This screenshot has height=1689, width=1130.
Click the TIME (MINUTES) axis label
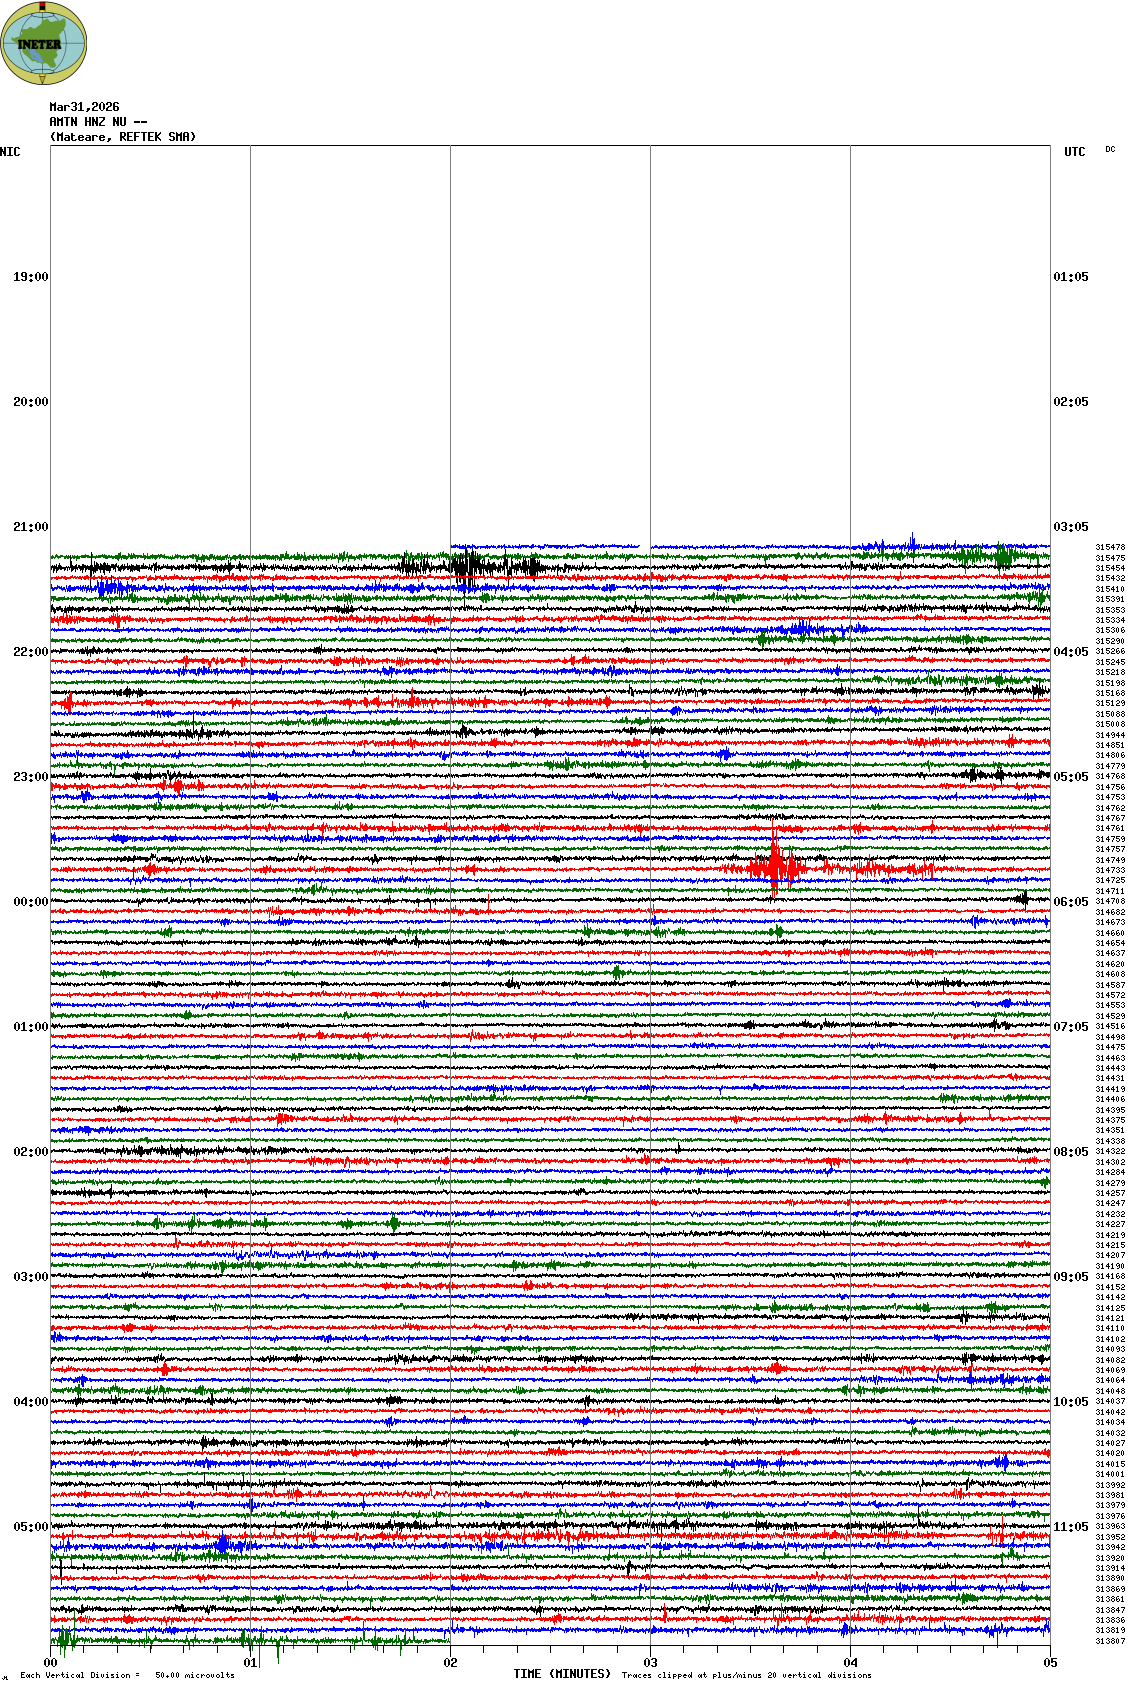[x=562, y=1674]
